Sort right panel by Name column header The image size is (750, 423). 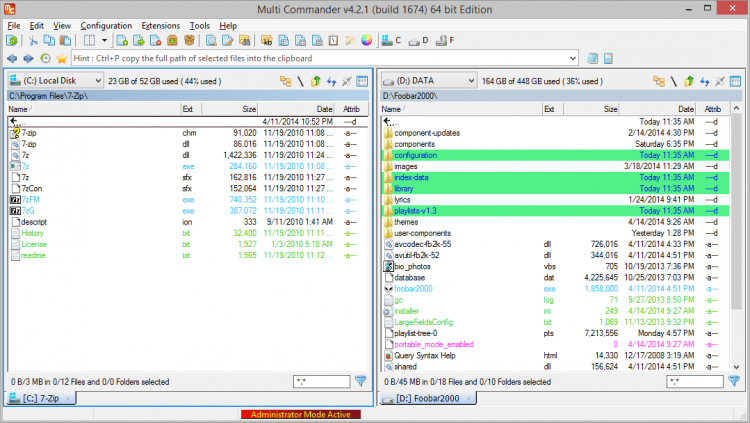pyautogui.click(x=462, y=109)
